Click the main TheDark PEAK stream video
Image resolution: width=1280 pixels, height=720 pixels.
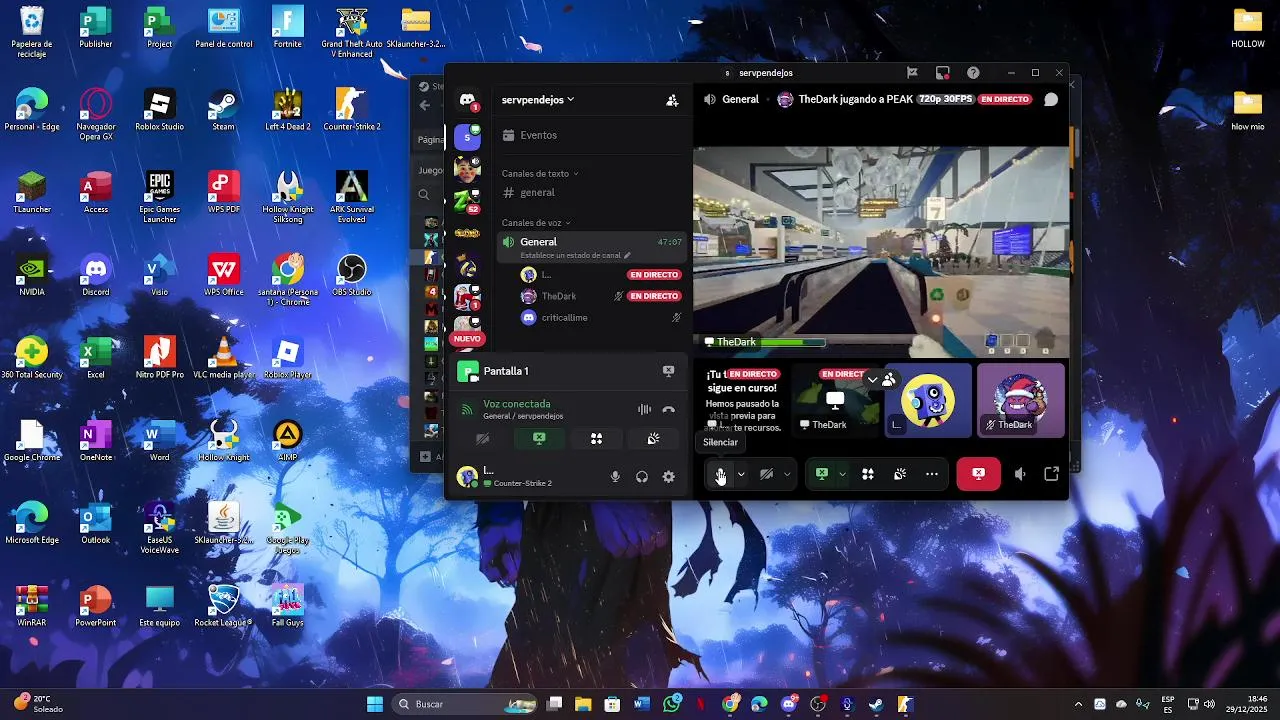(x=881, y=251)
